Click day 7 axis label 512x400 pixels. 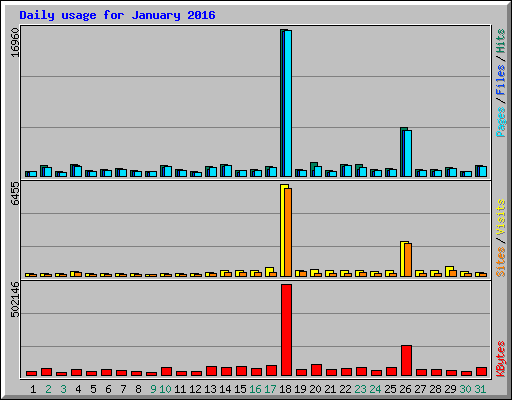123,389
